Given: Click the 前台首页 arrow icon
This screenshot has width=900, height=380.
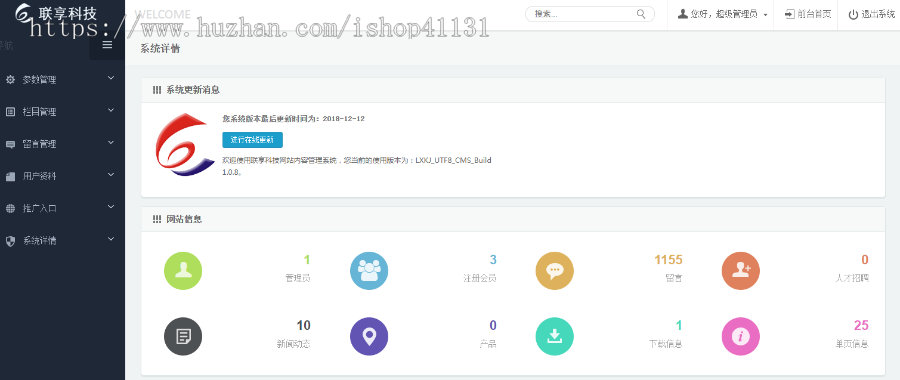Looking at the screenshot, I should pyautogui.click(x=790, y=14).
